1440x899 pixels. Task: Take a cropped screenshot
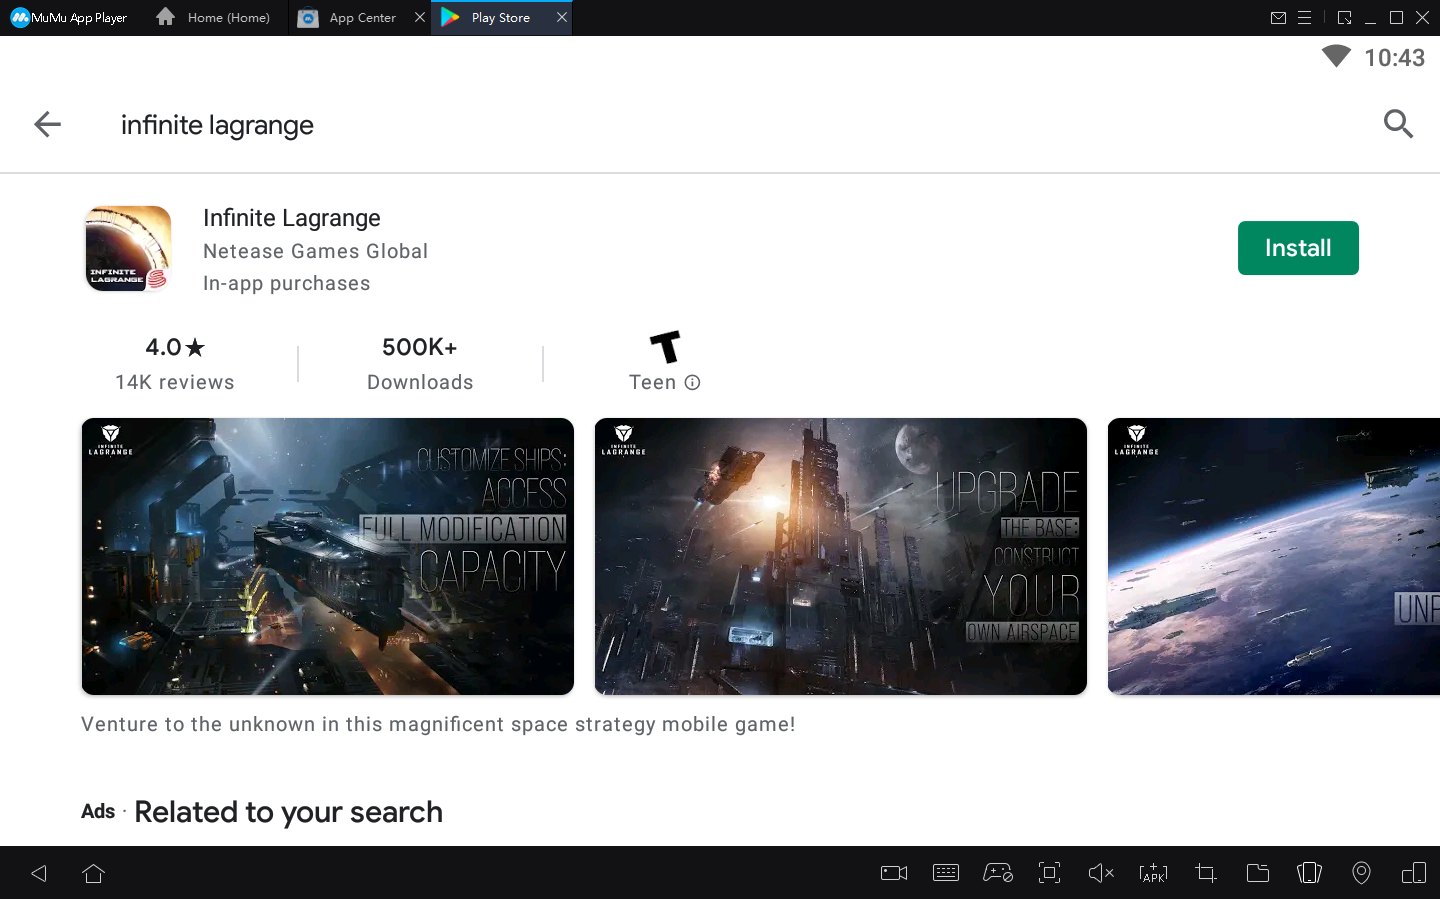tap(1206, 873)
